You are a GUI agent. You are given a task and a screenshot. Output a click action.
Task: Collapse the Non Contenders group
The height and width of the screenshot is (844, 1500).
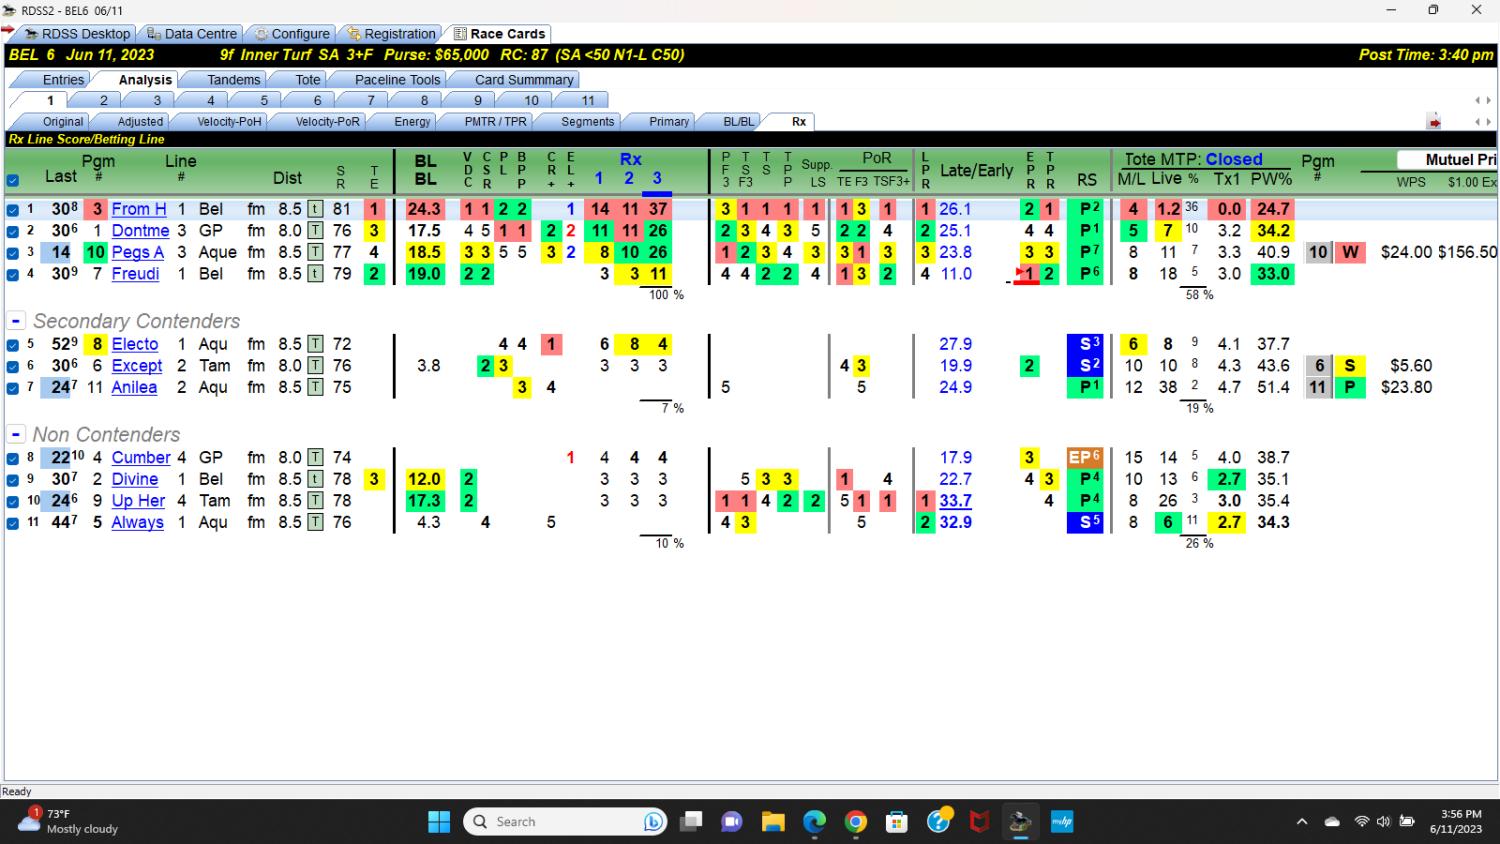pyautogui.click(x=16, y=435)
